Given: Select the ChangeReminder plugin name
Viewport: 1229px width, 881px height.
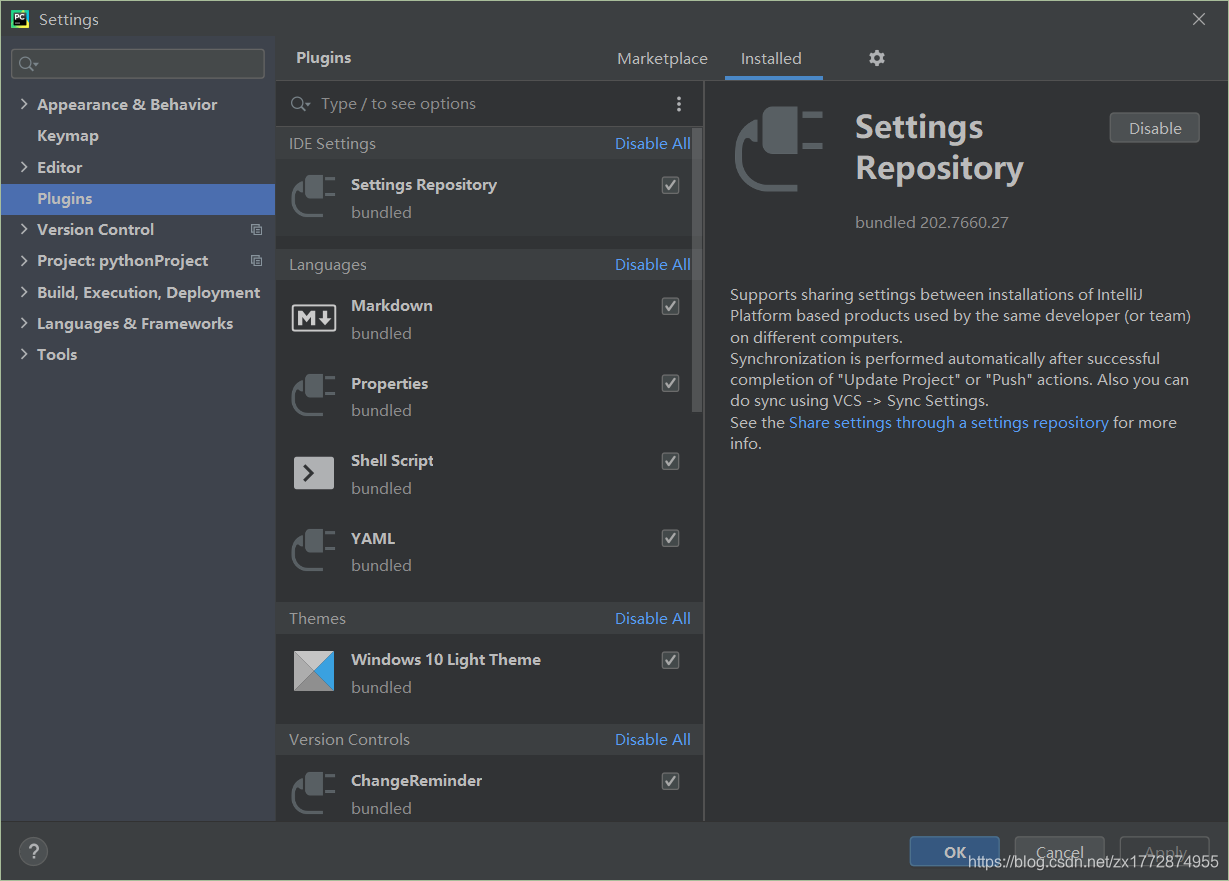Looking at the screenshot, I should (x=417, y=781).
